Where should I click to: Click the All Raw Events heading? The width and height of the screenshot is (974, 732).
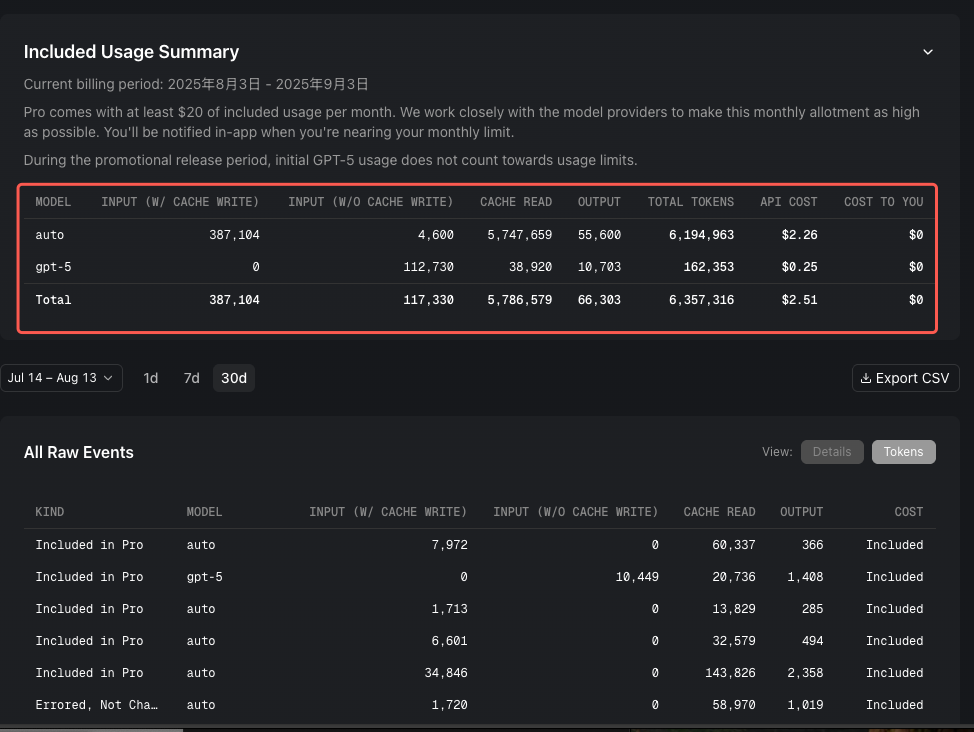coord(79,453)
